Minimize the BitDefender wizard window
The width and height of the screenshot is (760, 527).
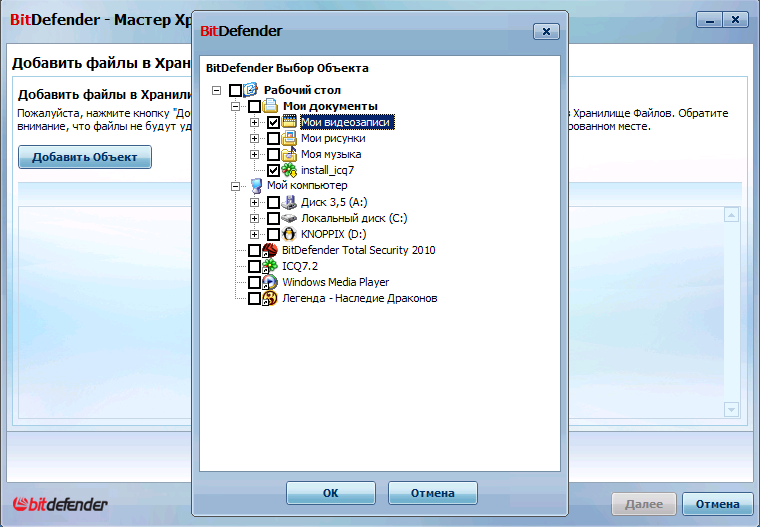coord(710,20)
